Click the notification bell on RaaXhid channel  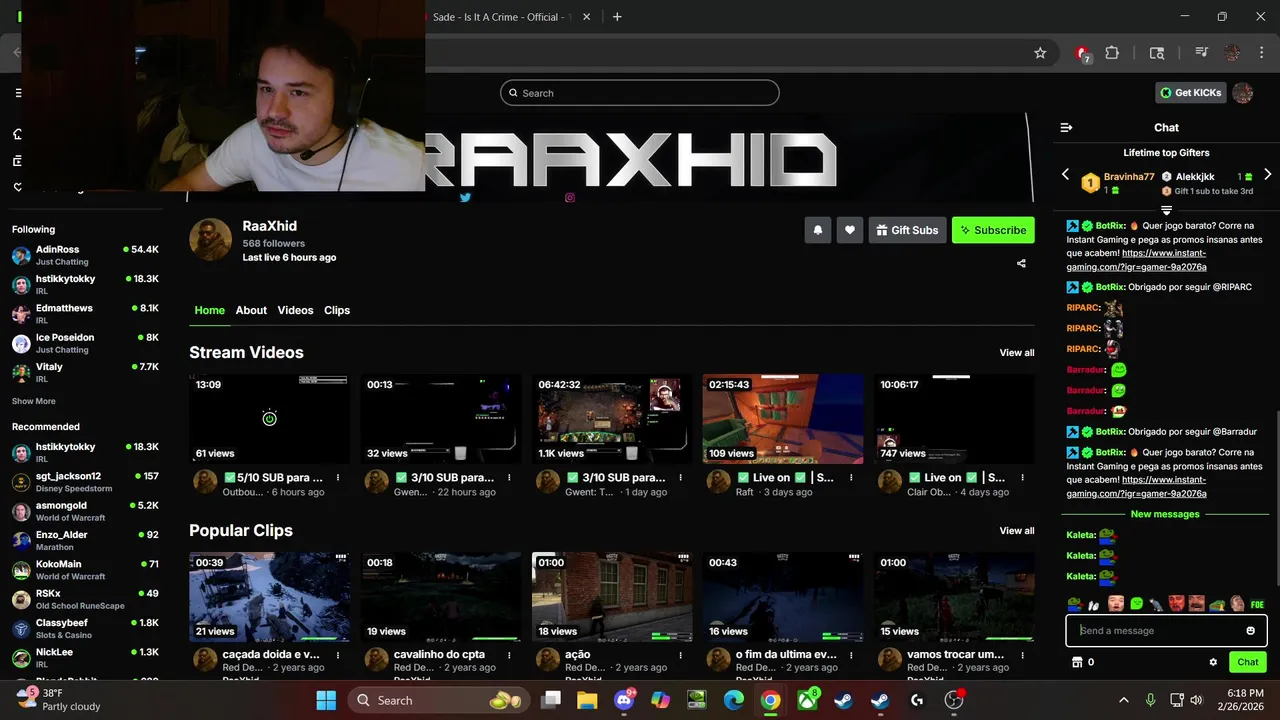817,230
